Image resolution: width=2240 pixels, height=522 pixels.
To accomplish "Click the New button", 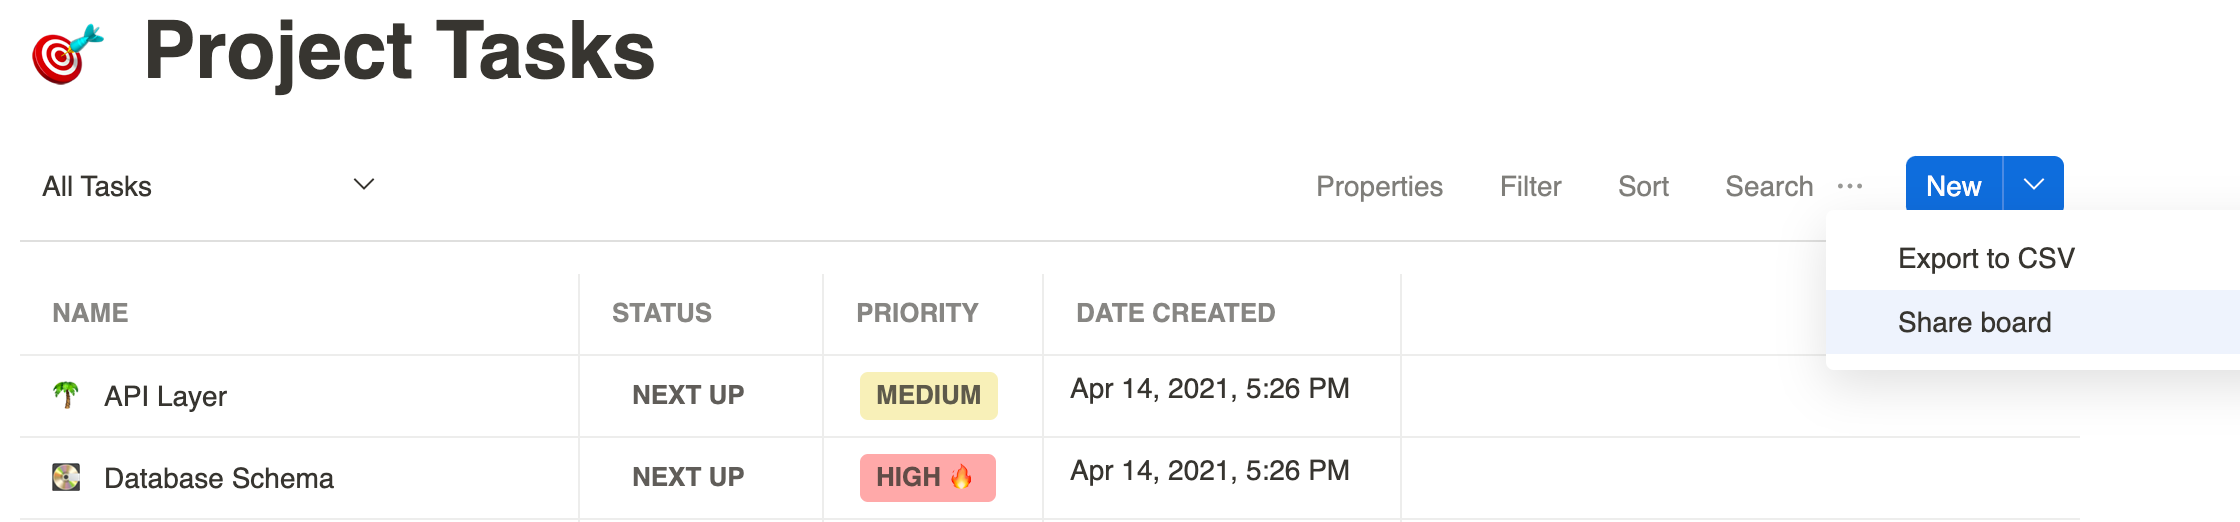I will coord(1953,186).
